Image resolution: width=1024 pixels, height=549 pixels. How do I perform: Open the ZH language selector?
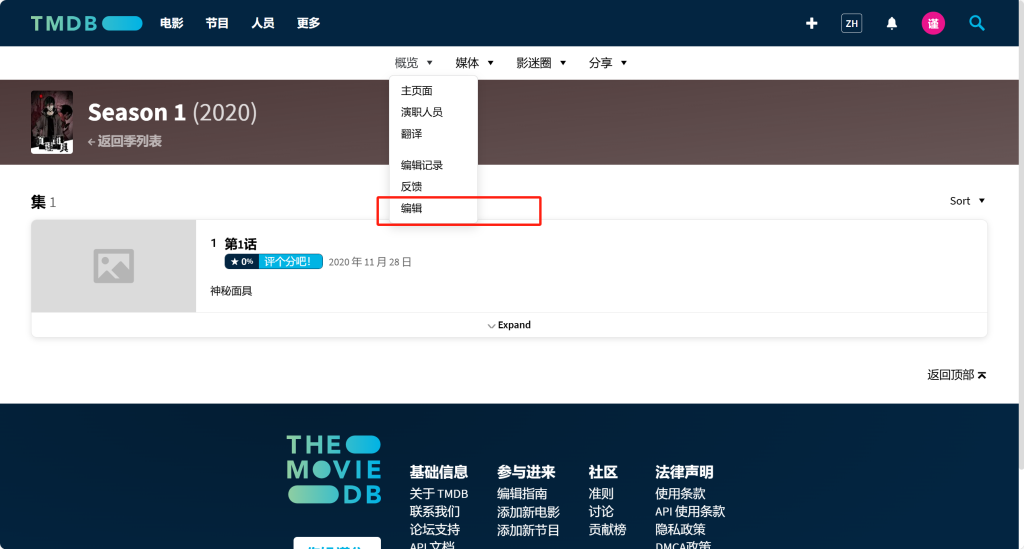851,23
